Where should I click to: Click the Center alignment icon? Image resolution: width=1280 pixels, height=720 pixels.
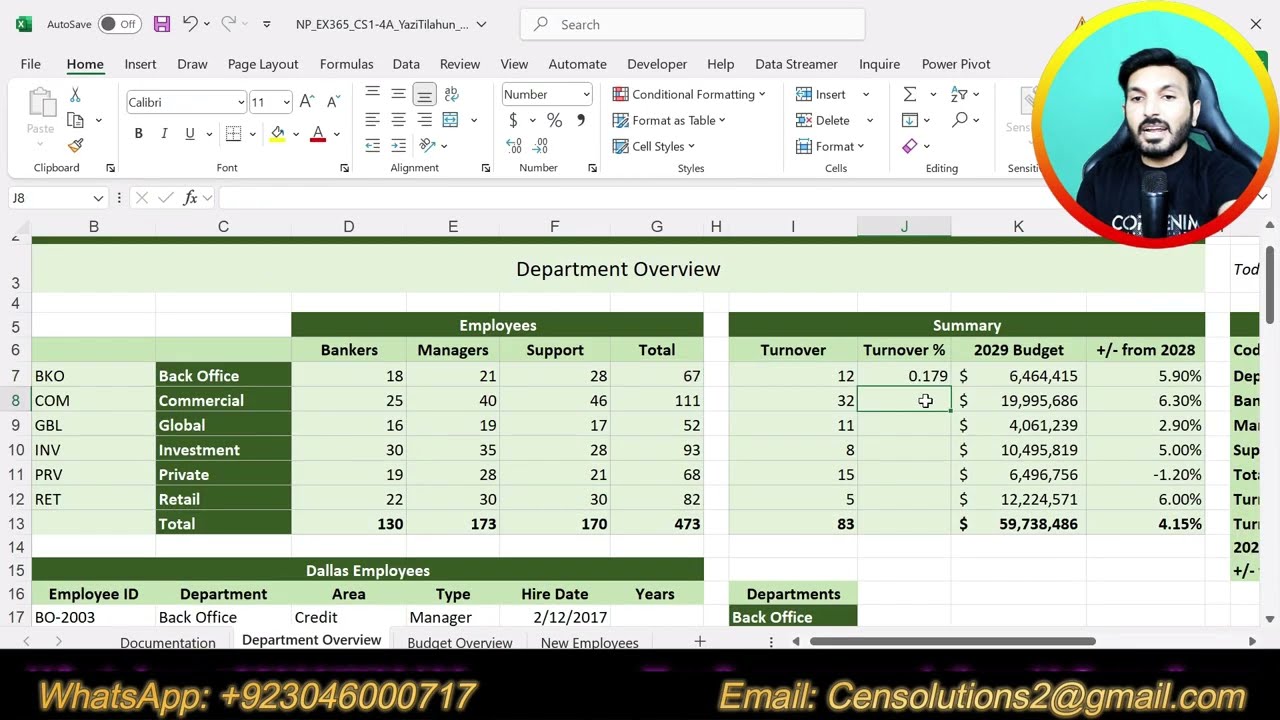click(x=398, y=120)
